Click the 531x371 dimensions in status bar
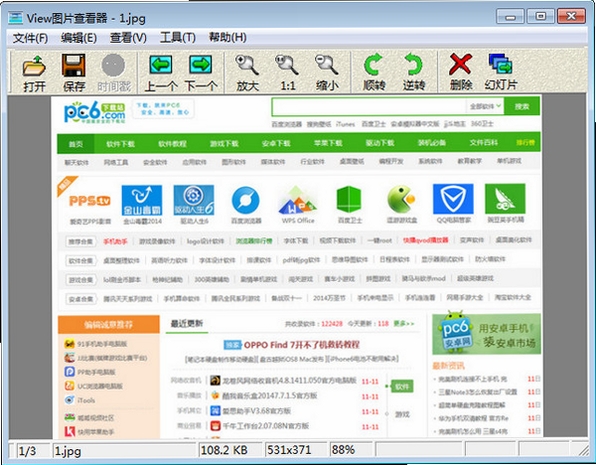This screenshot has height=465, width=596. coord(289,450)
